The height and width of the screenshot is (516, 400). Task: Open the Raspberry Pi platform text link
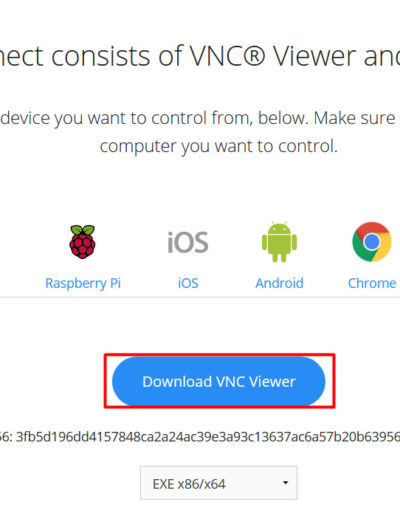[83, 283]
